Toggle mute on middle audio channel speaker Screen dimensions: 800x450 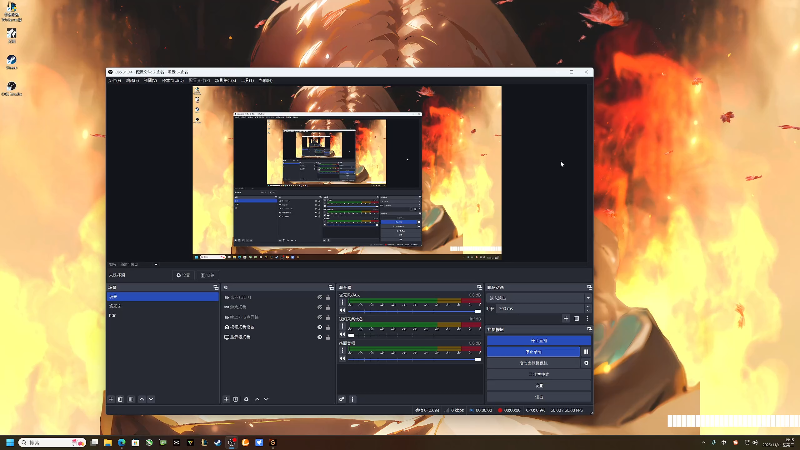(343, 335)
